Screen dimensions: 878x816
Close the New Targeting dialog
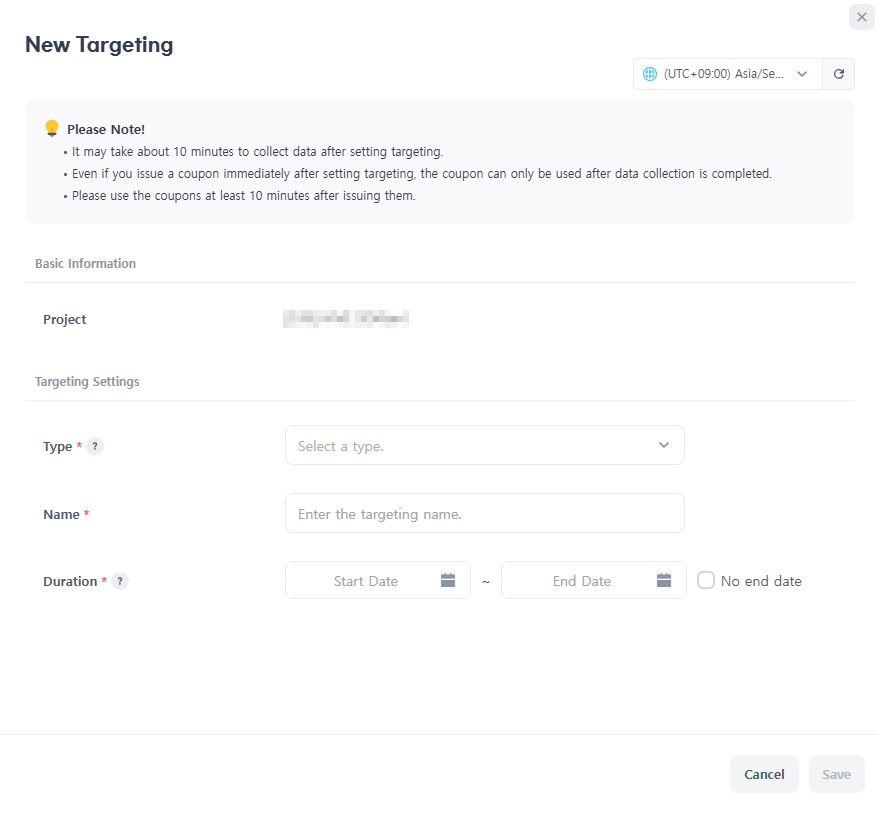pos(862,17)
